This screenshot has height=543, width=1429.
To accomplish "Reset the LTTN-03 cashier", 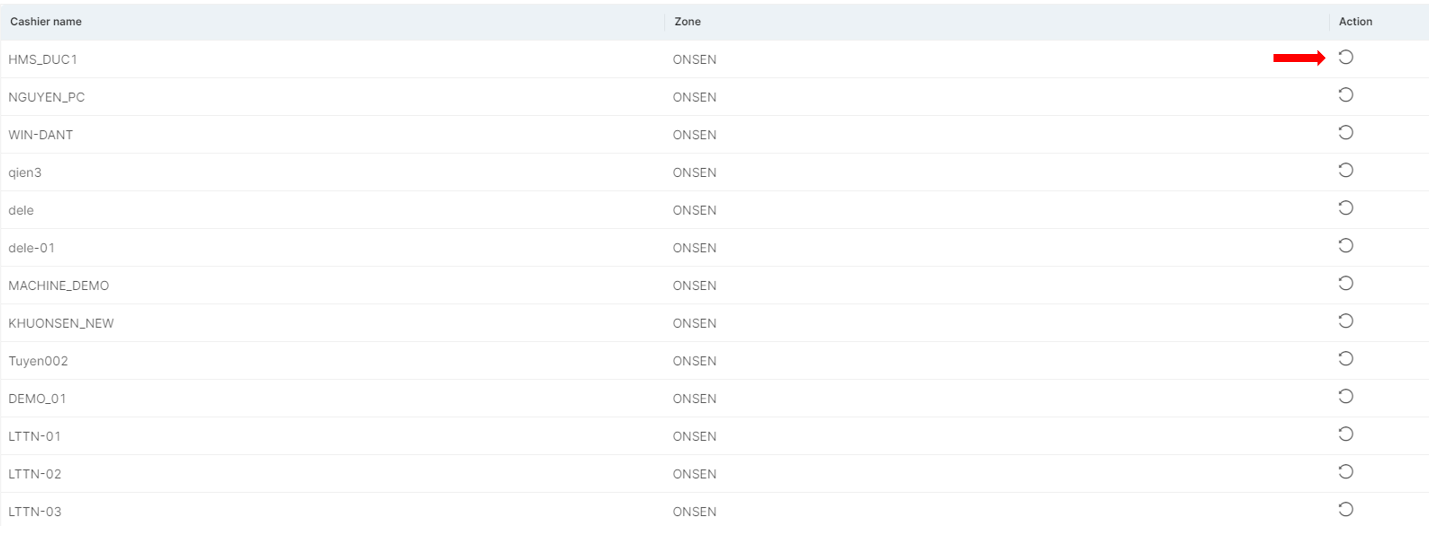I will pyautogui.click(x=1345, y=510).
